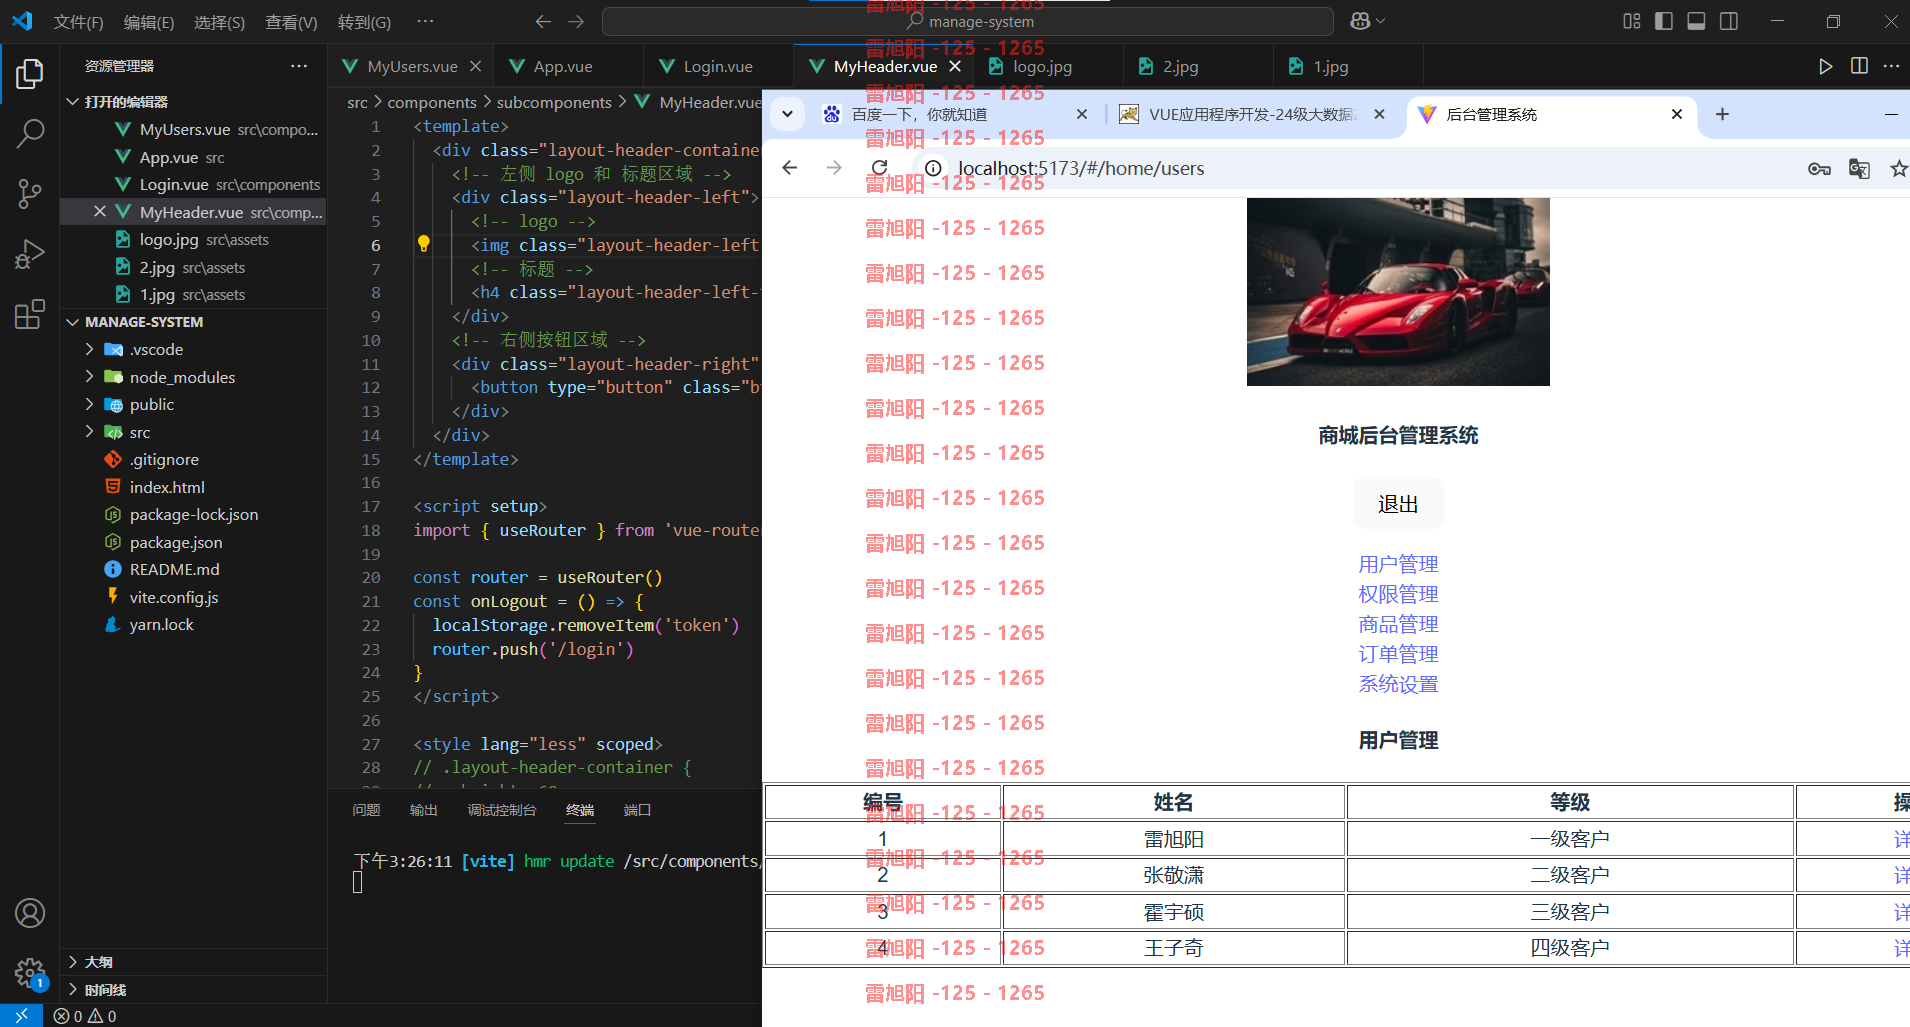Expand the node_modules folder

pyautogui.click(x=90, y=377)
